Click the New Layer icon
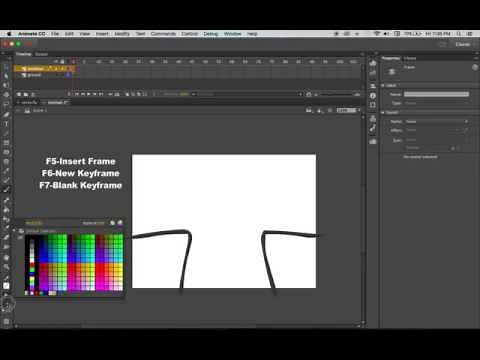Image resolution: width=480 pixels, height=360 pixels. click(x=19, y=94)
